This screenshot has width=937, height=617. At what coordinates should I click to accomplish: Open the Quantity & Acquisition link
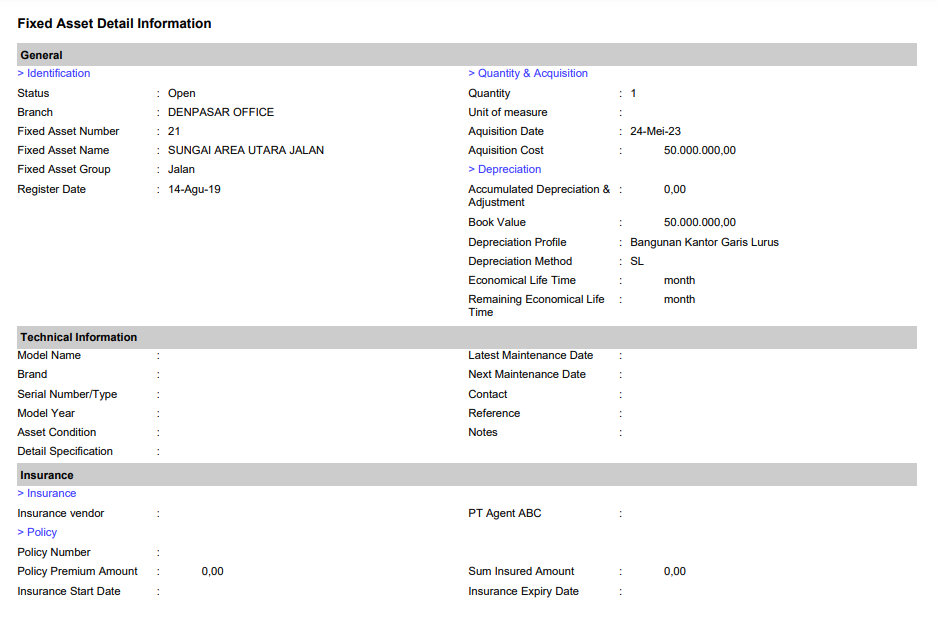coord(528,73)
